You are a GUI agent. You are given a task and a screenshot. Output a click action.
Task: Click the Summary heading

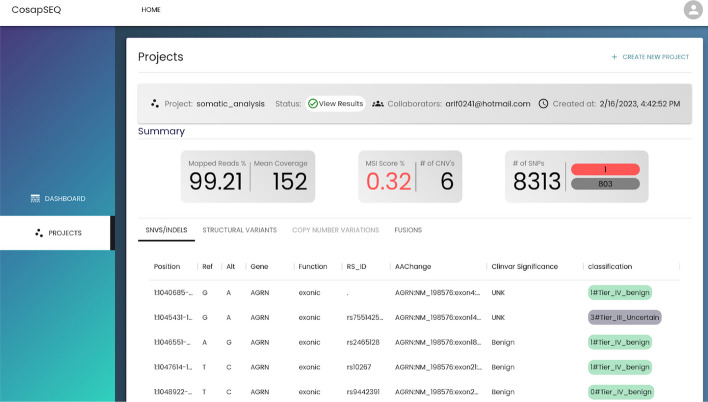point(161,131)
